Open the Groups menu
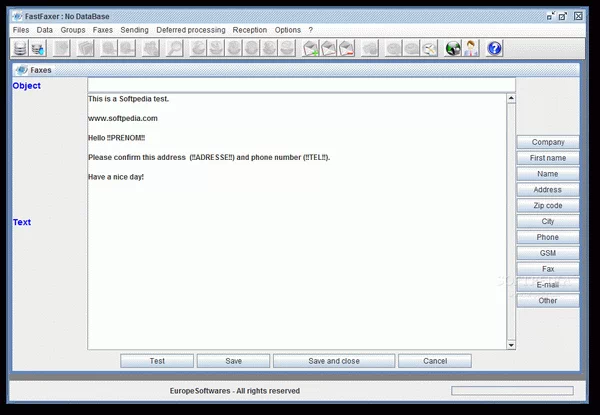 (73, 30)
